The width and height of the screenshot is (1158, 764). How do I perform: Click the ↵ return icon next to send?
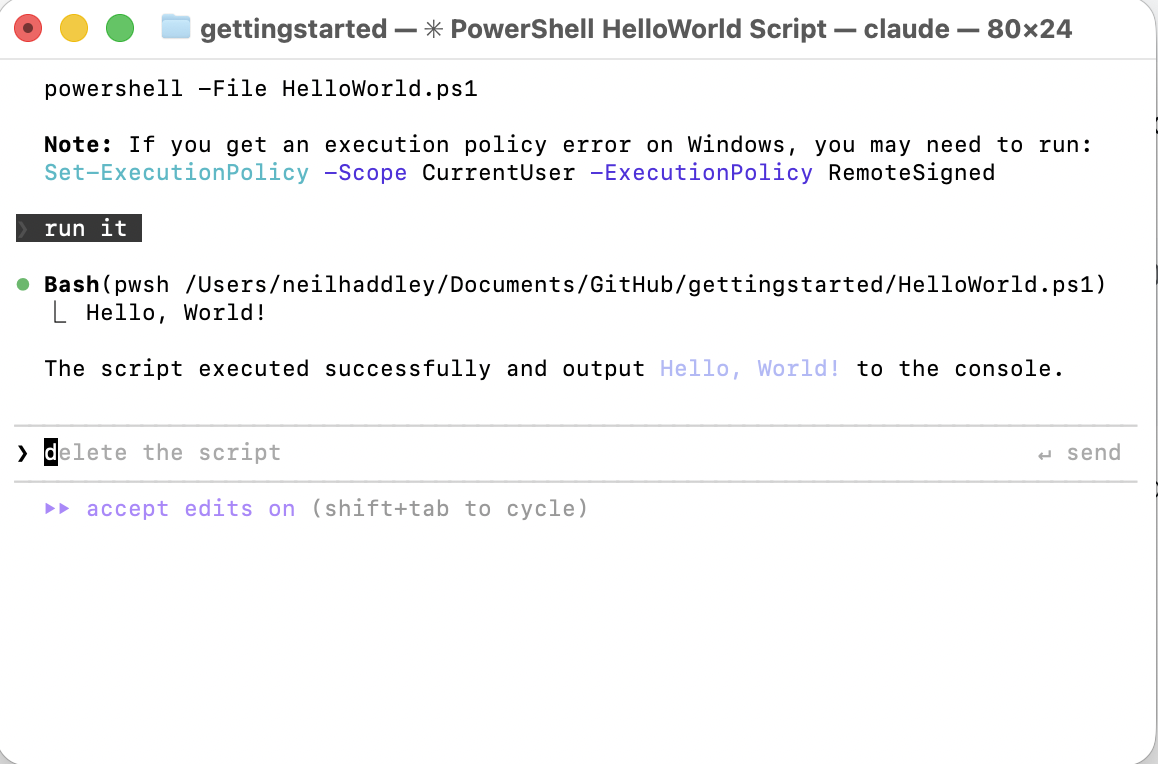tap(1044, 453)
